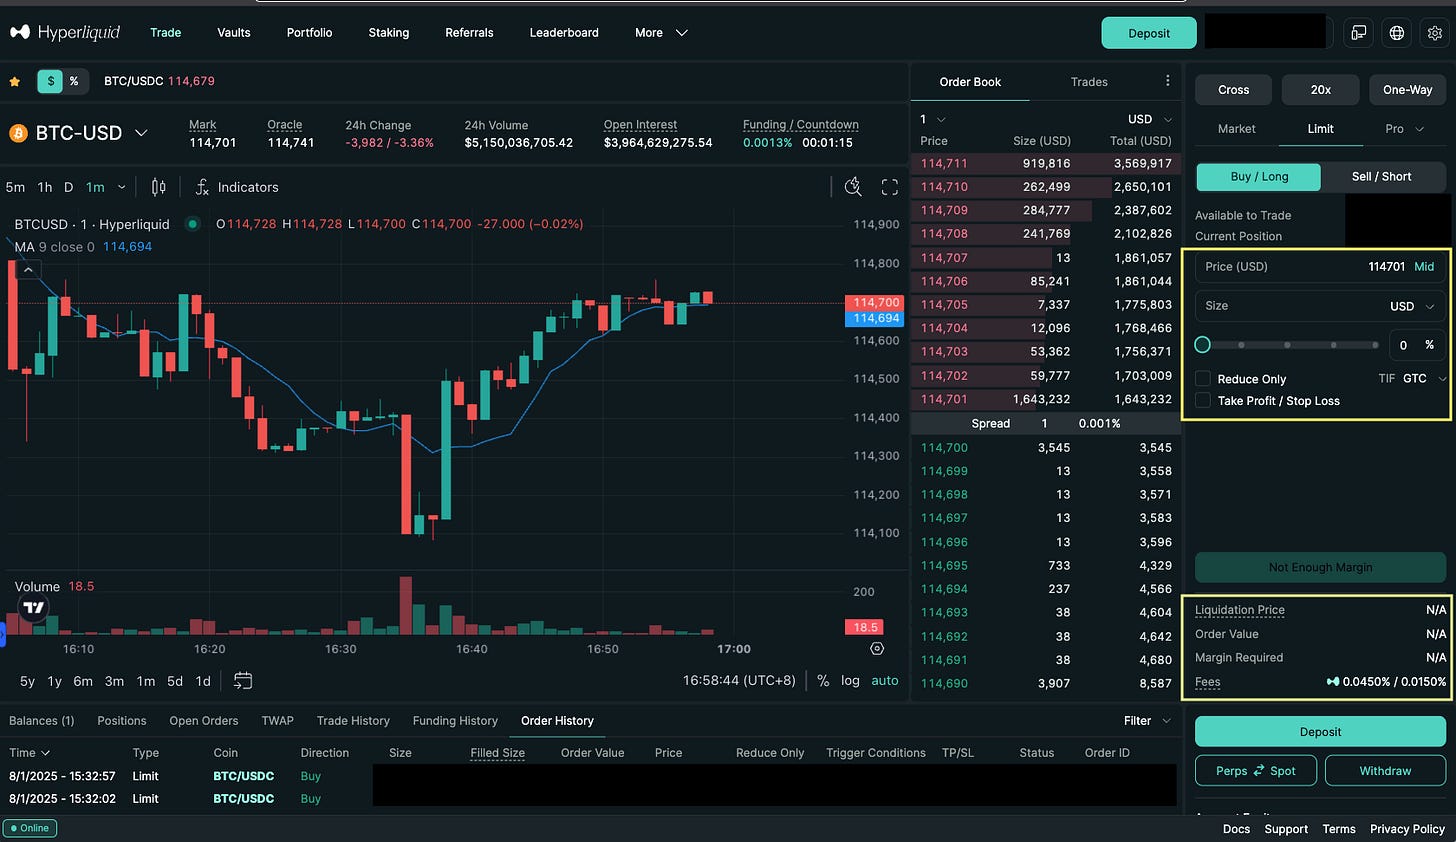Open the Order History Filter dropdown
Viewport: 1456px width, 842px height.
tap(1147, 721)
